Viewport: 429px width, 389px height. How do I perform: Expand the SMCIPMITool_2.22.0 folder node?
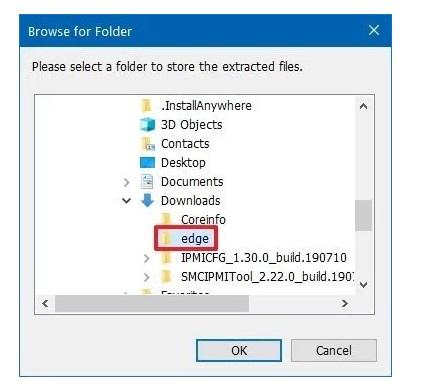pyautogui.click(x=146, y=277)
